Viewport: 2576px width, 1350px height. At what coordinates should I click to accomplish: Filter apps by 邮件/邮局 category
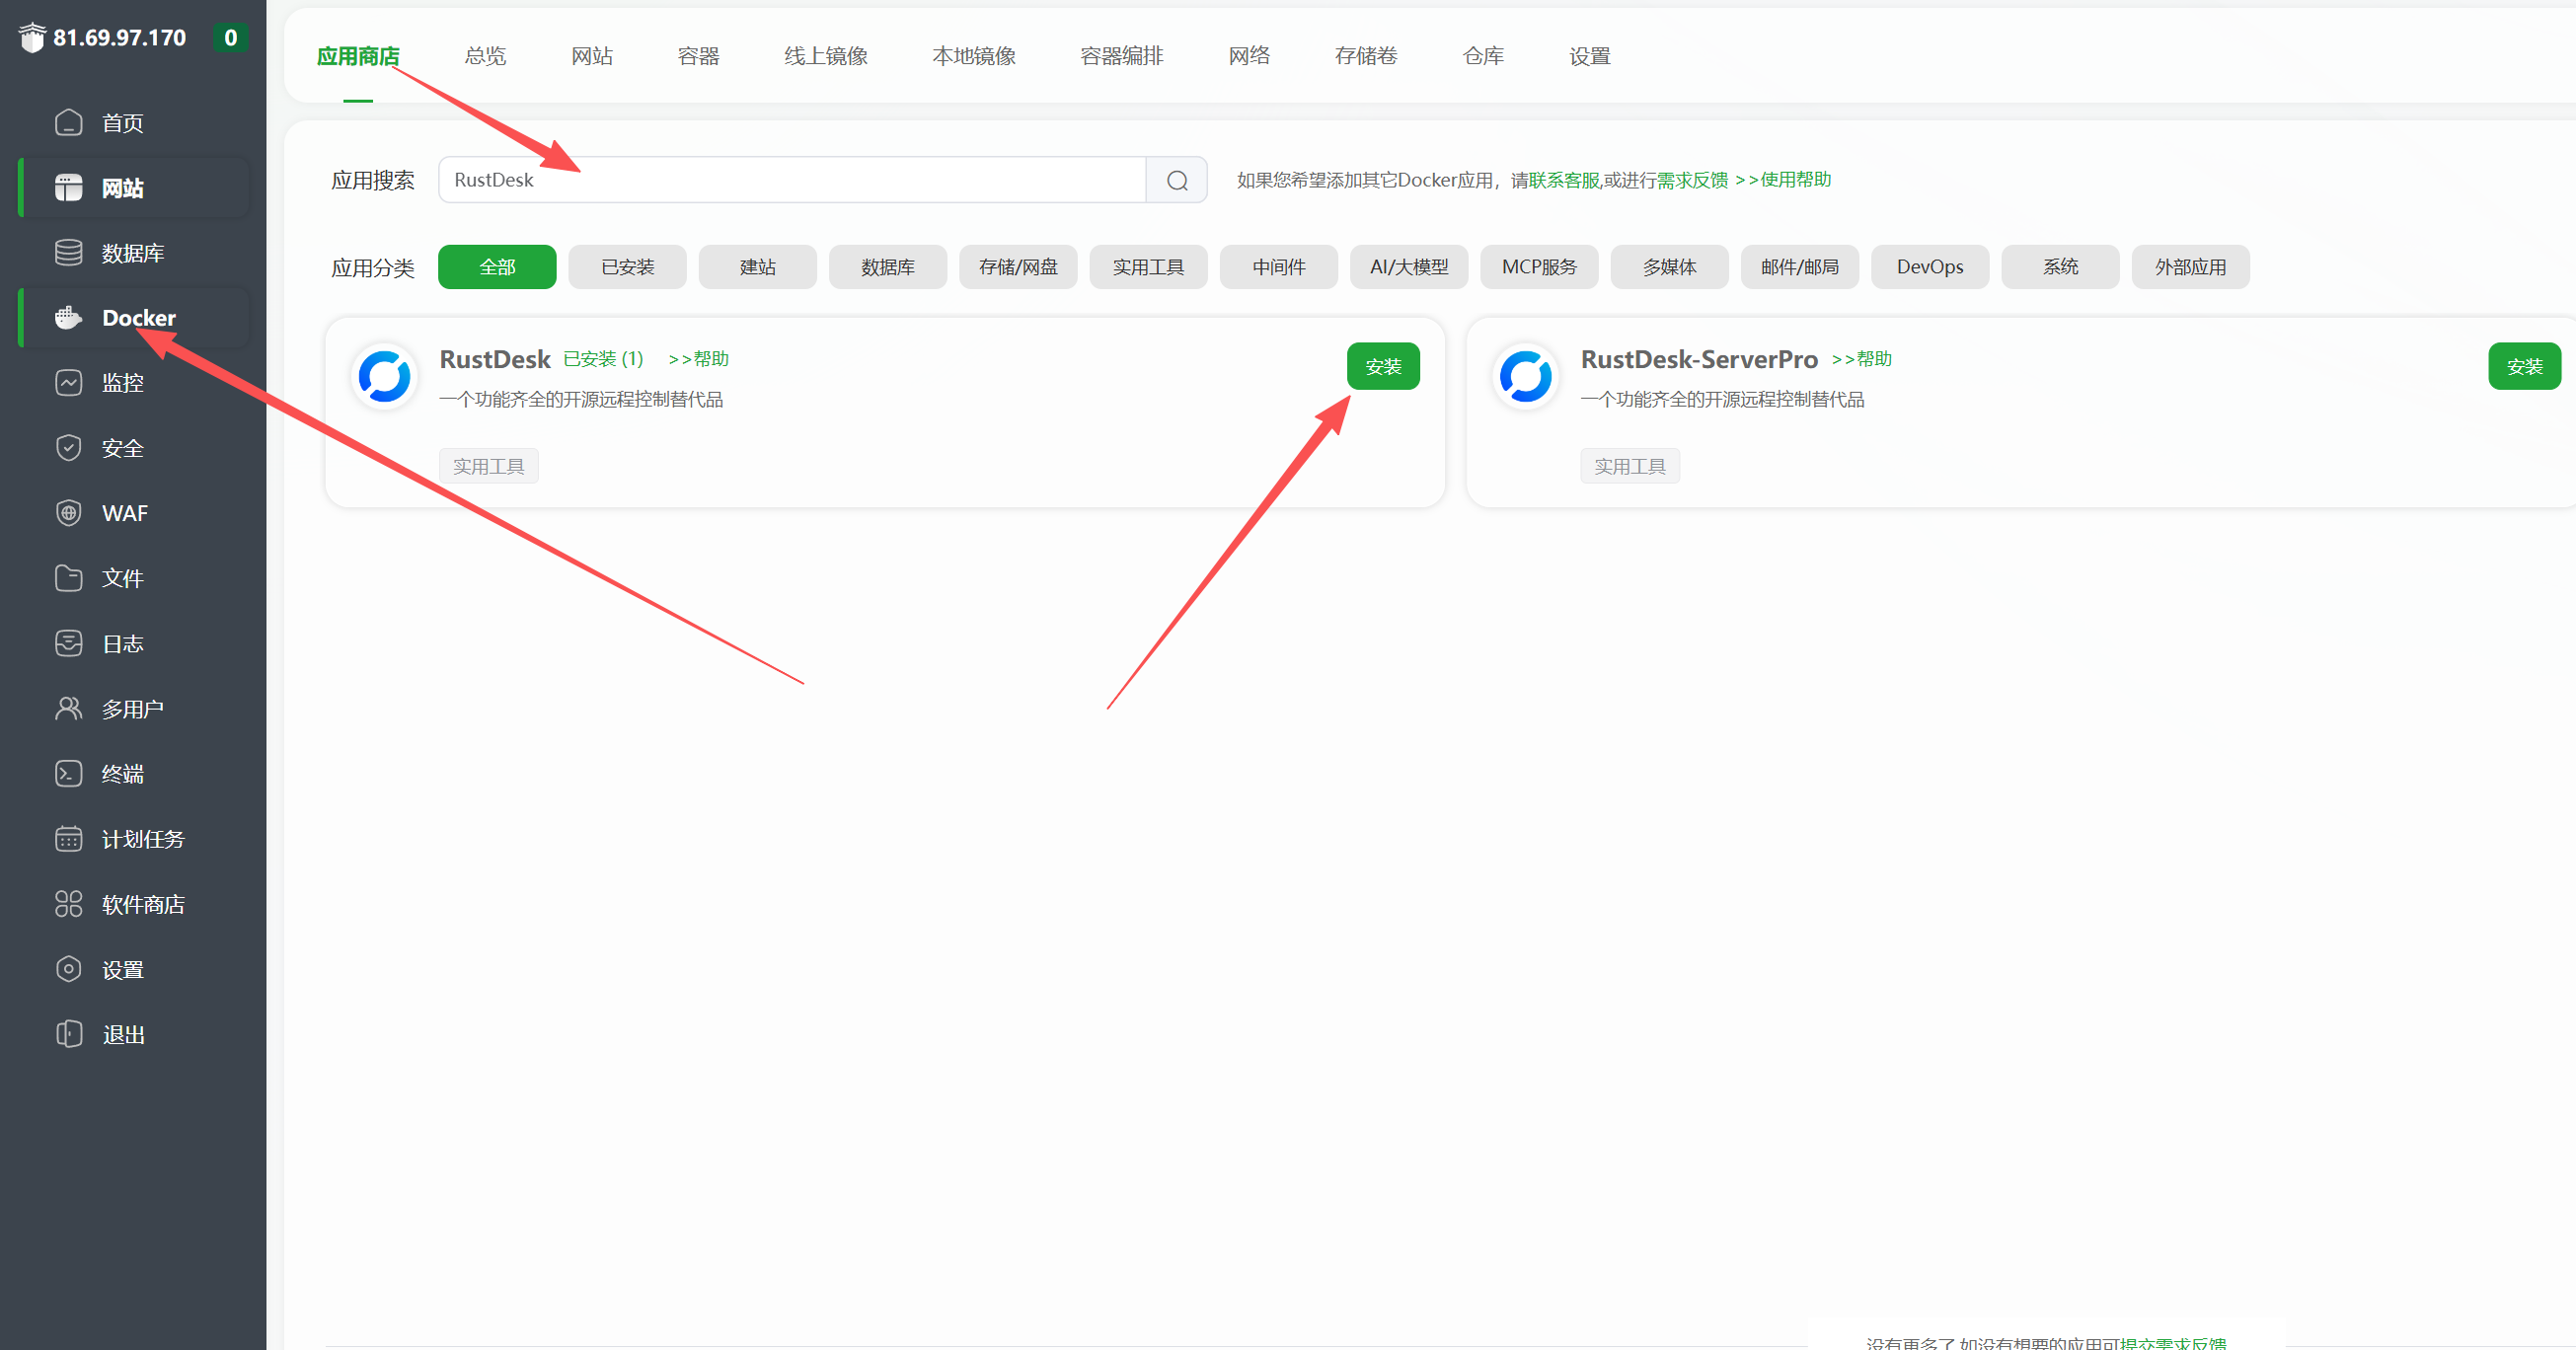pos(1799,267)
